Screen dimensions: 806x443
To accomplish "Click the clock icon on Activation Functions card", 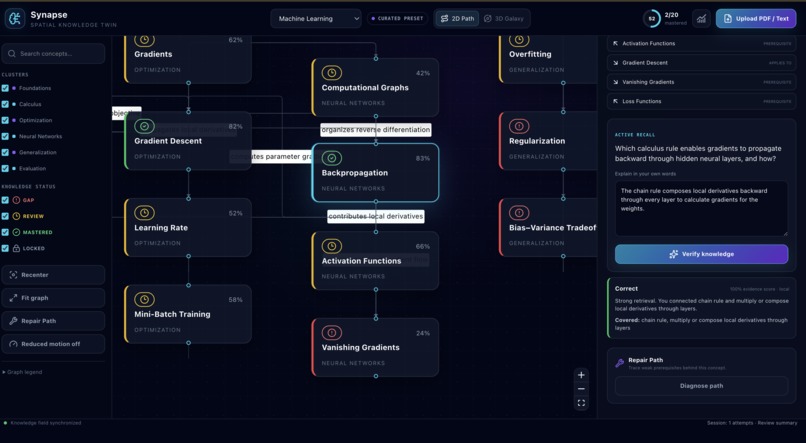I will point(332,246).
